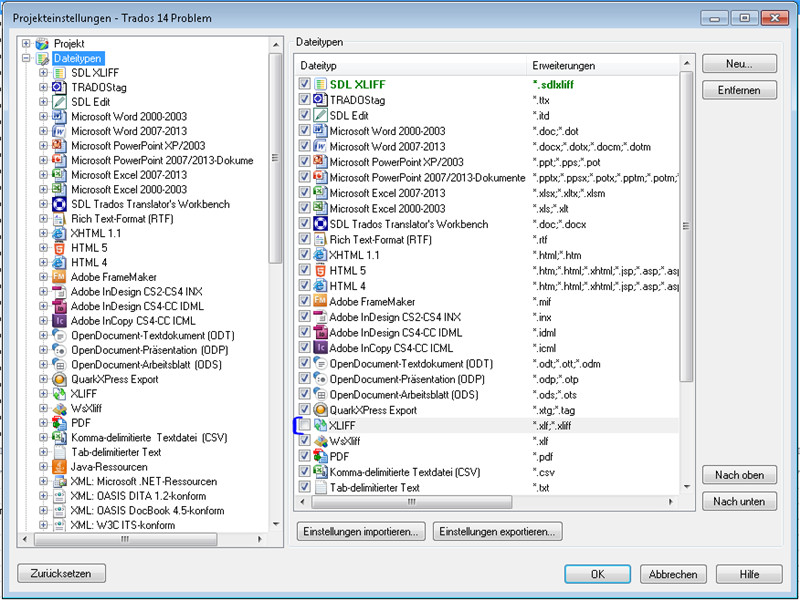Click Einstellungen exportieren... button

(497, 531)
